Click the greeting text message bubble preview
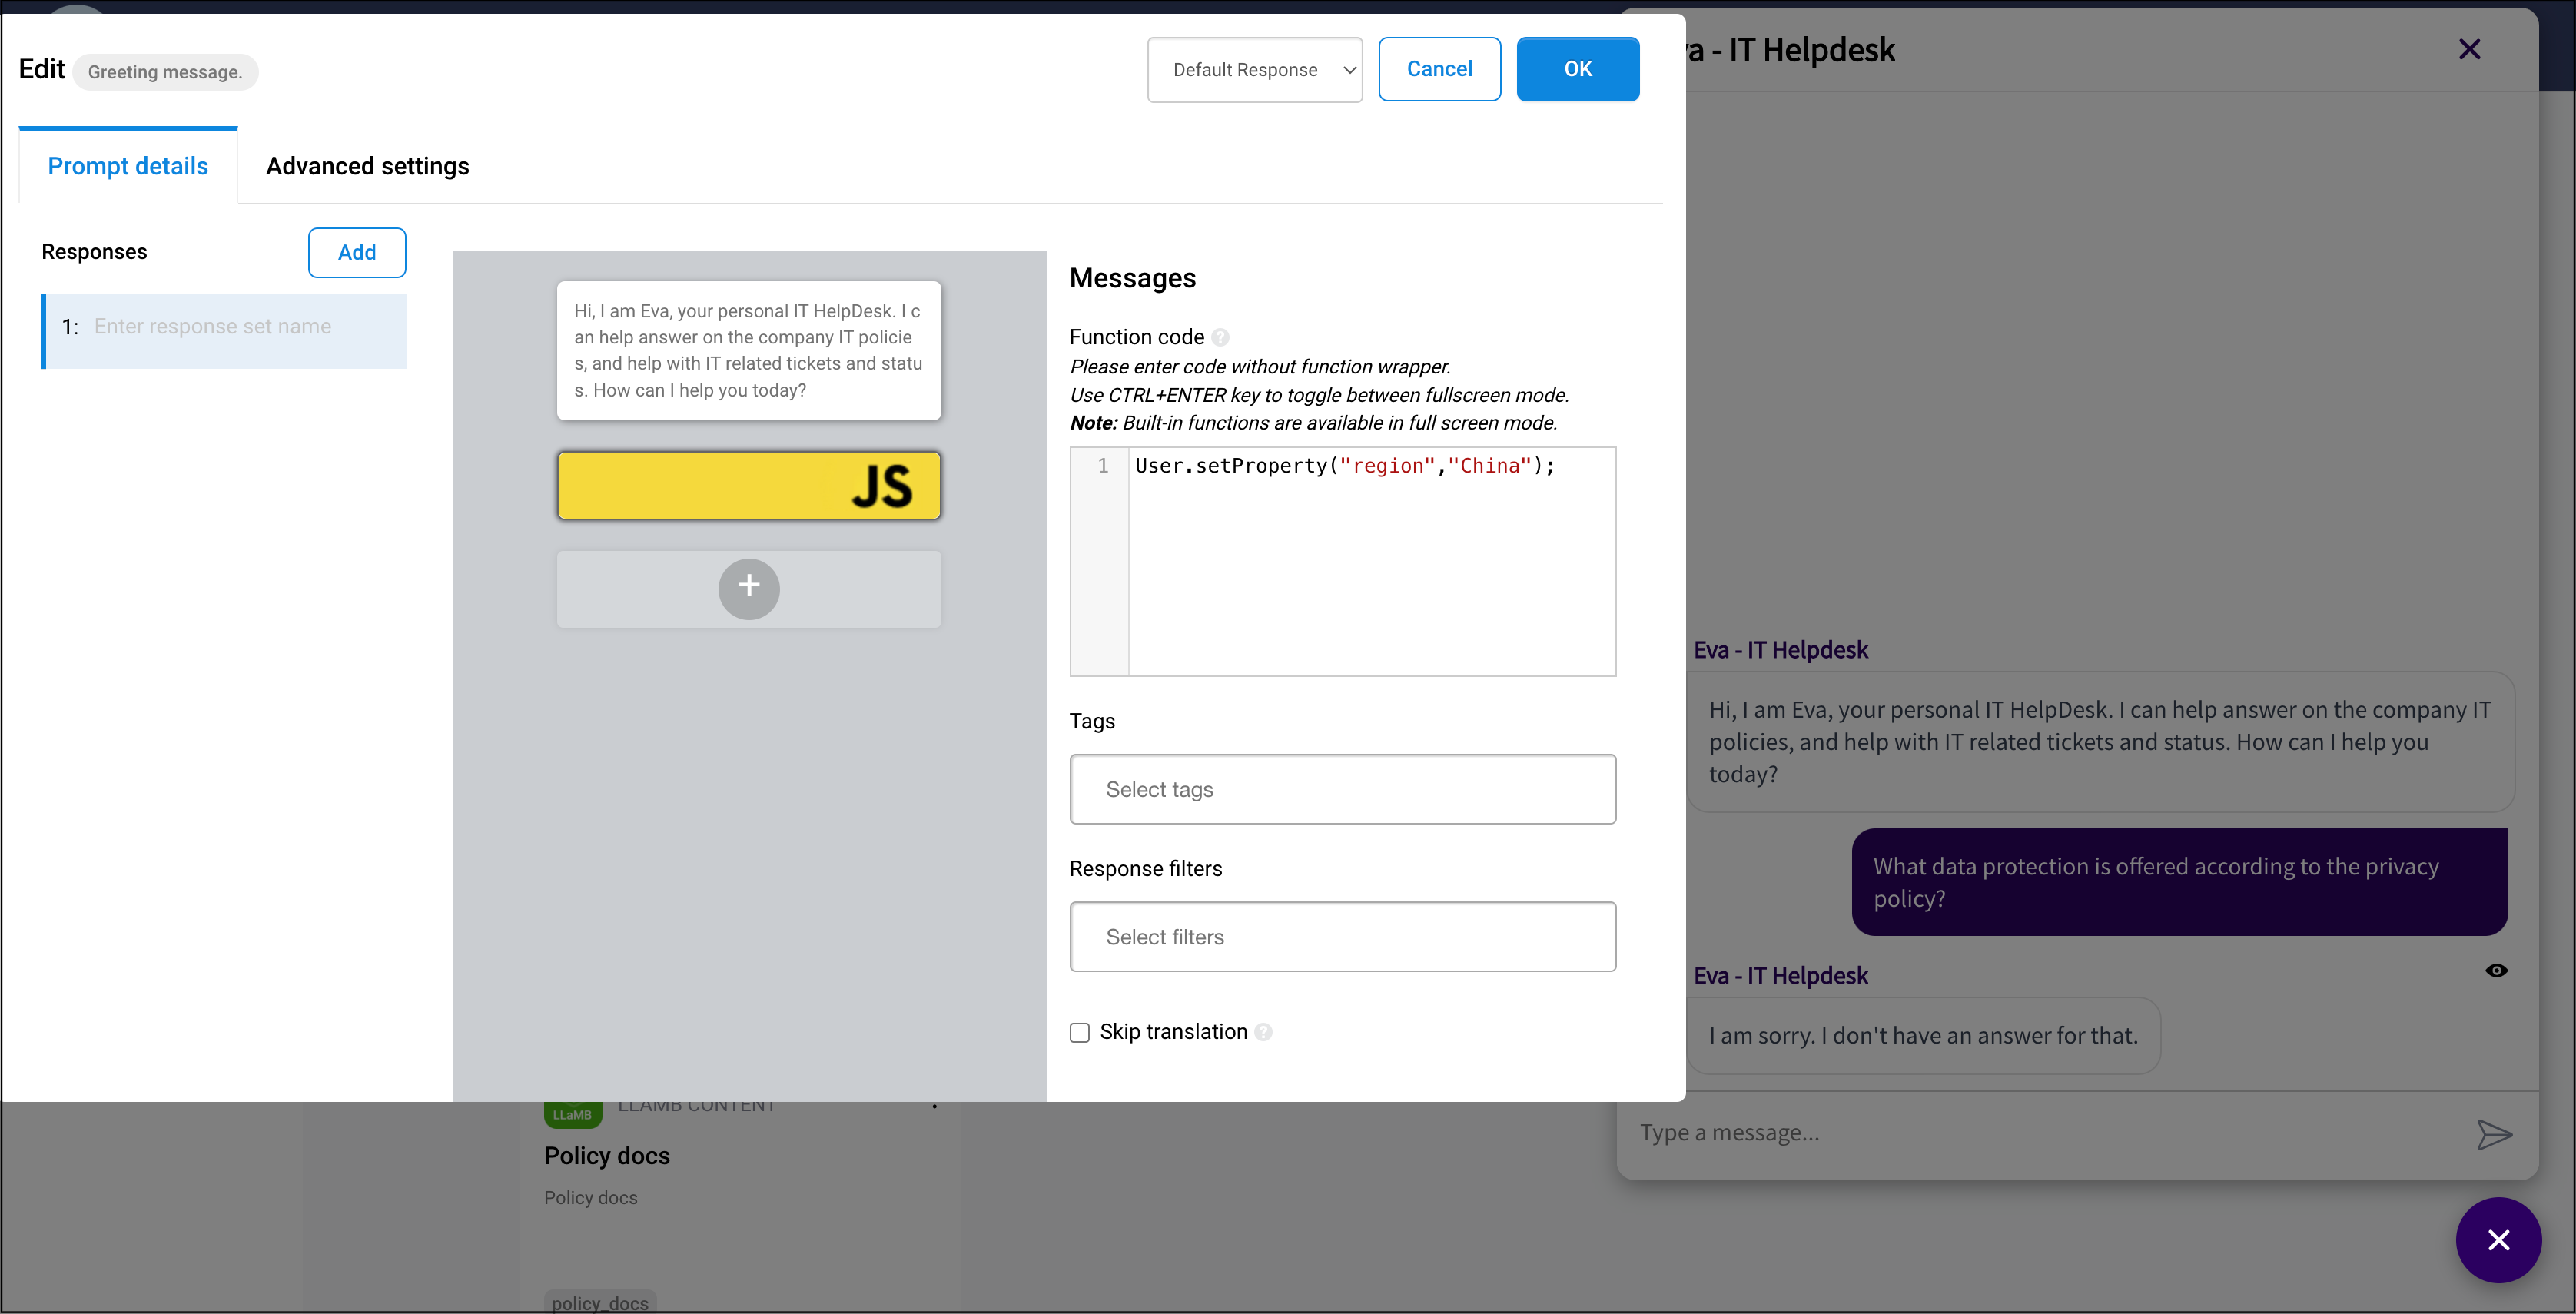Screen dimensions: 2576x1314 [x=748, y=350]
